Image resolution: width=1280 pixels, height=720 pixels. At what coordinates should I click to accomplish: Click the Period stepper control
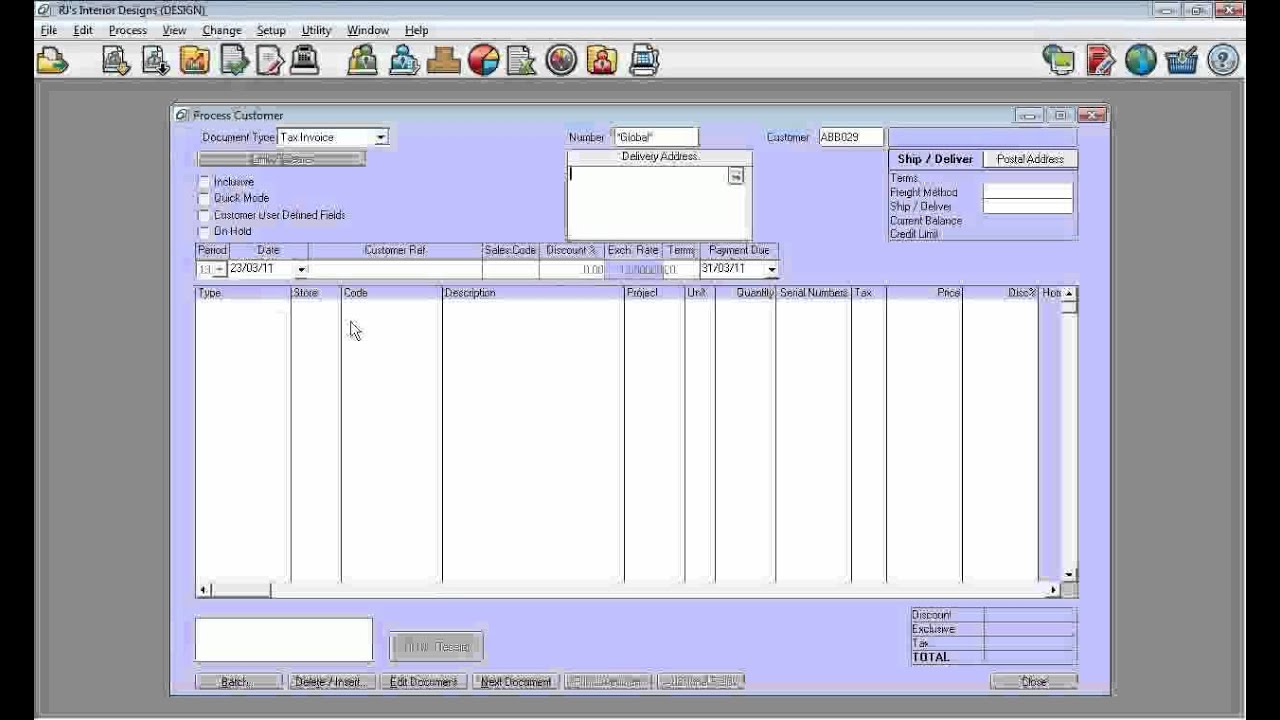[x=219, y=270]
